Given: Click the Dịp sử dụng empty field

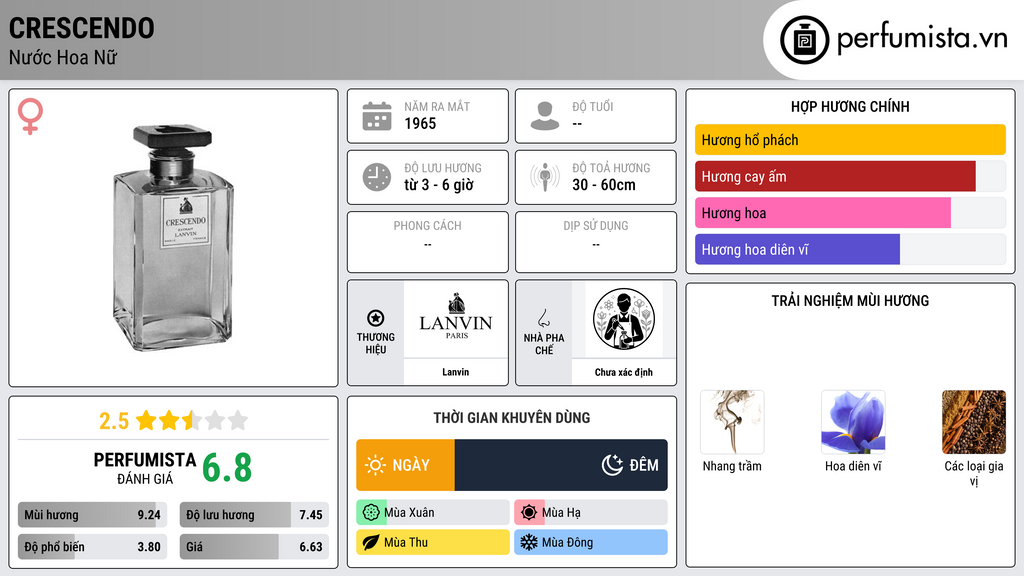Looking at the screenshot, I should coord(596,242).
